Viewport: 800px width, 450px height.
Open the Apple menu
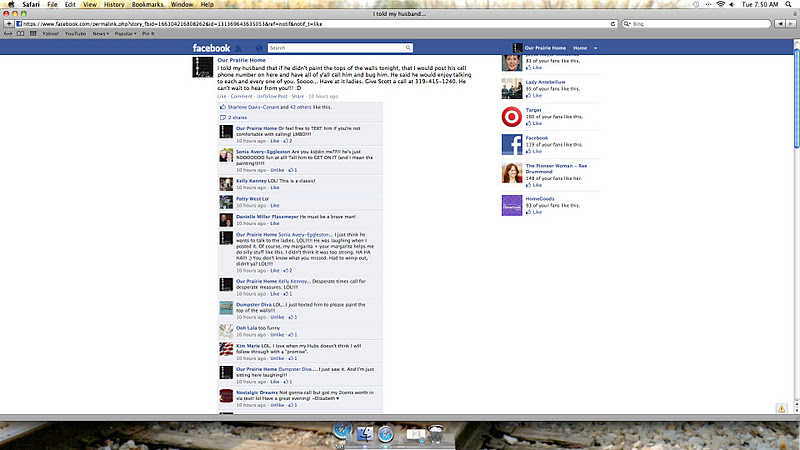(11, 4)
